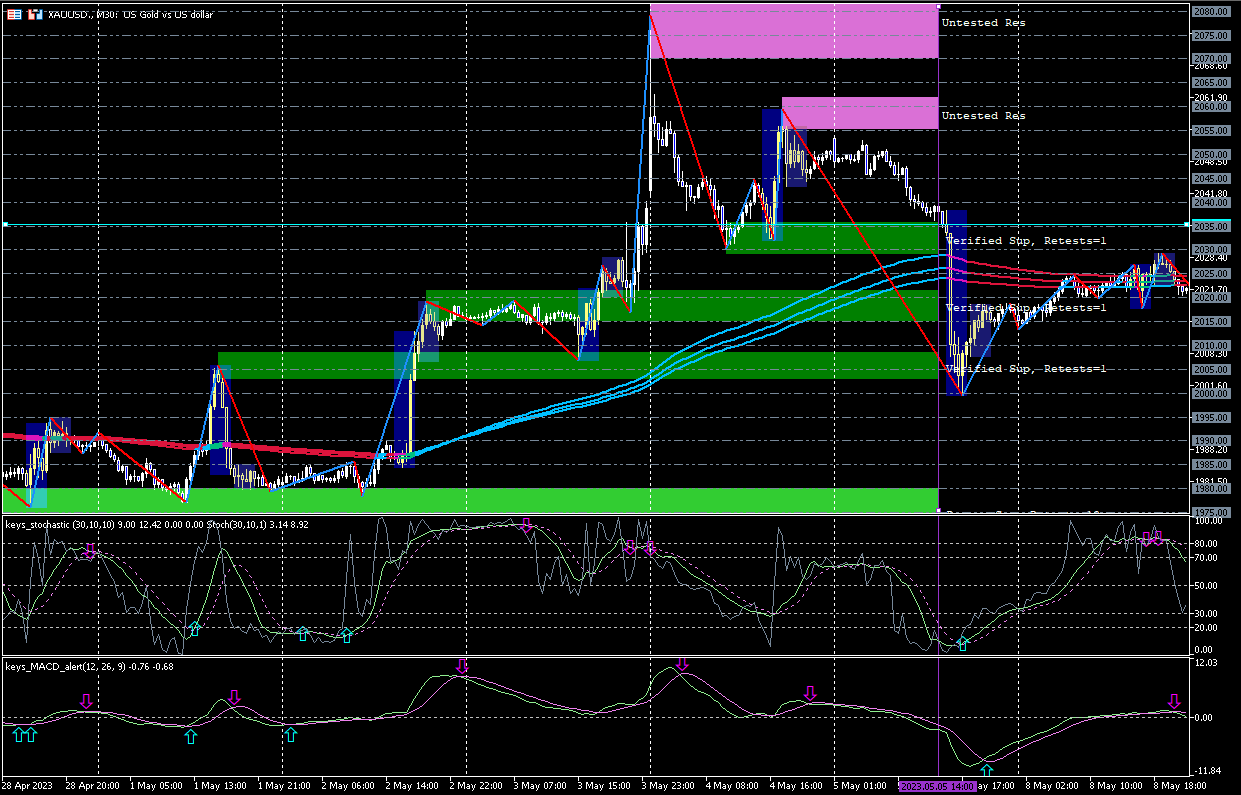Click the 1 May 13:00 time axis label
The image size is (1241, 795).
point(219,786)
